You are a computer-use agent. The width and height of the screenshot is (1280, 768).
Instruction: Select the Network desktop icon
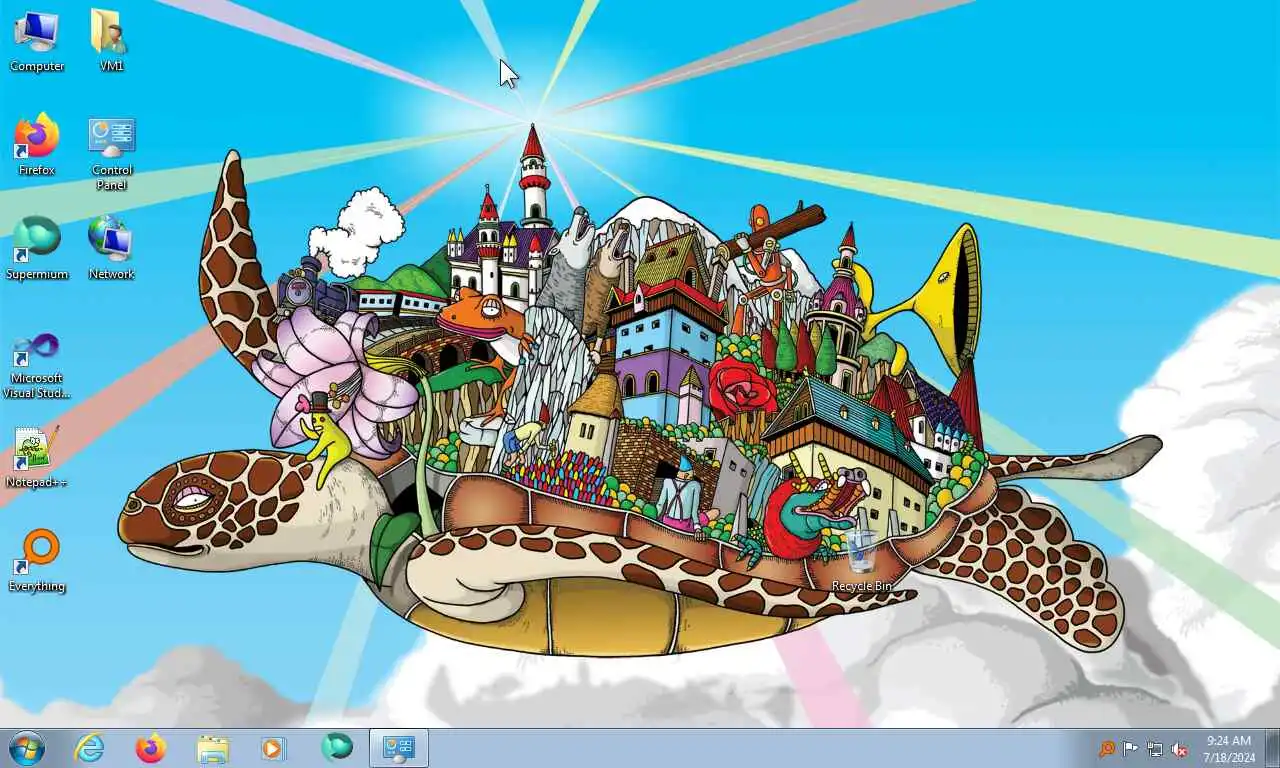coord(111,248)
